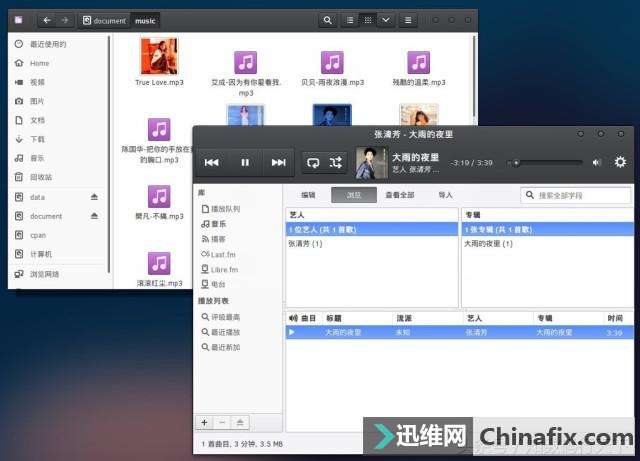Toggle shuffle playback
This screenshot has height=461, width=640.
(x=336, y=162)
